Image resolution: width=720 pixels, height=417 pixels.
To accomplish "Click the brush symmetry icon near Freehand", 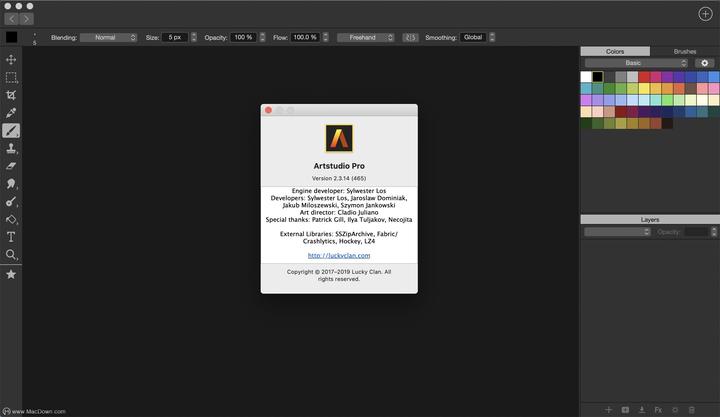I will click(411, 38).
